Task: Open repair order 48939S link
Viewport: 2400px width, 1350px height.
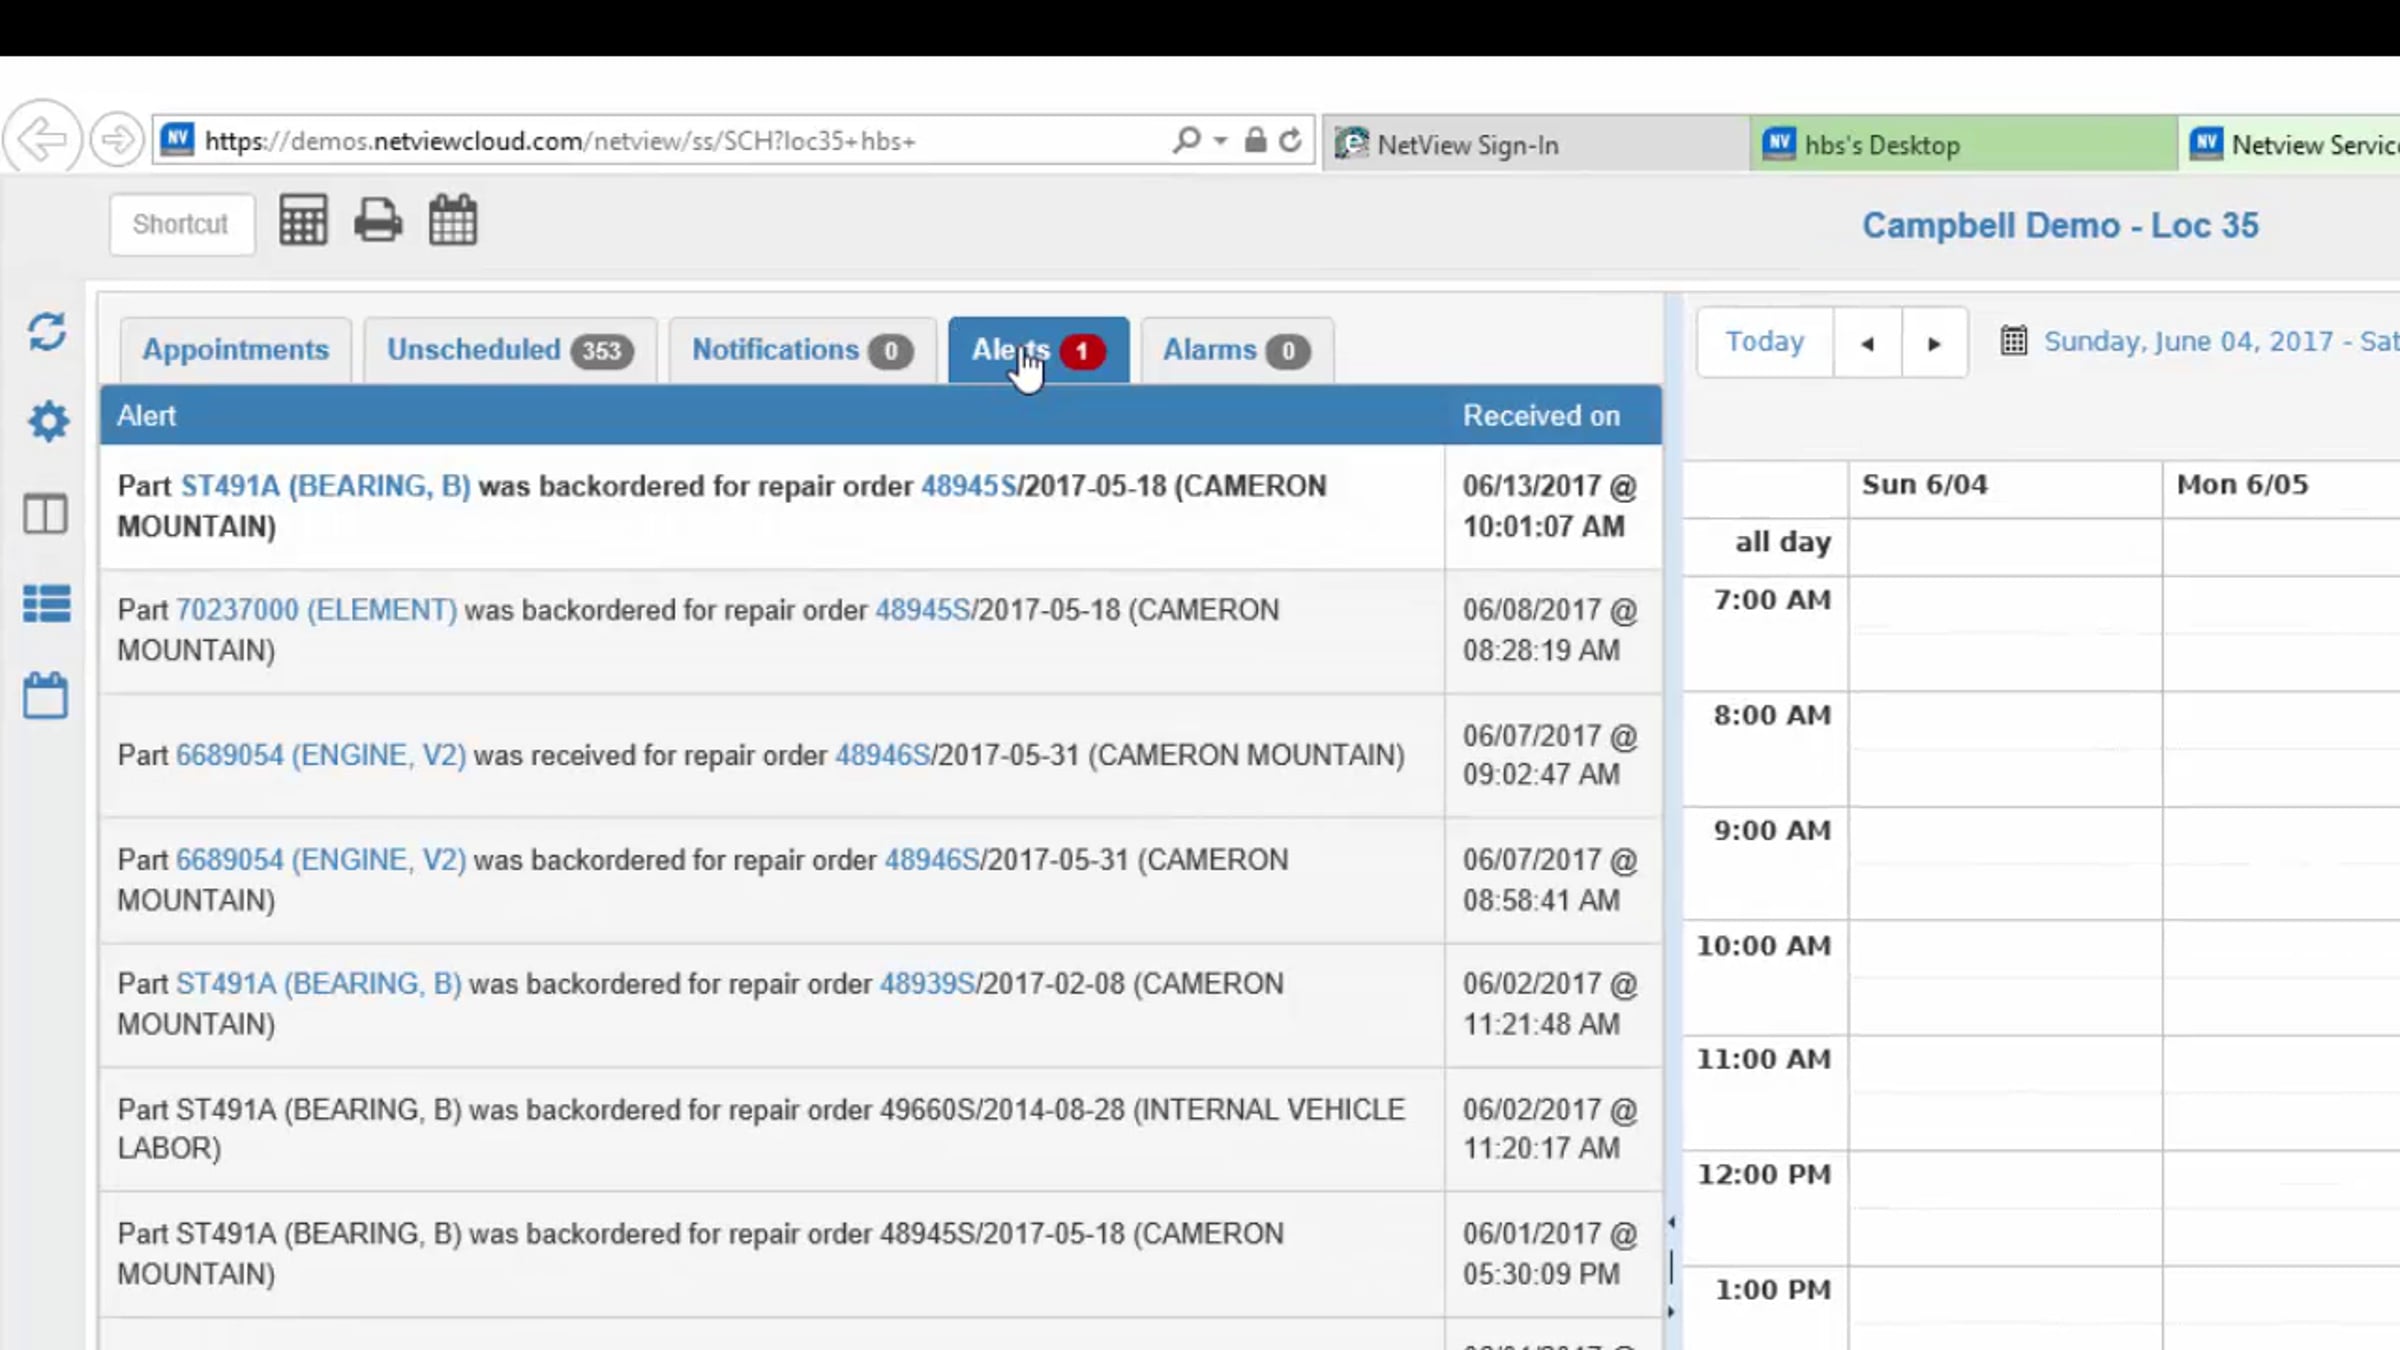Action: point(927,984)
